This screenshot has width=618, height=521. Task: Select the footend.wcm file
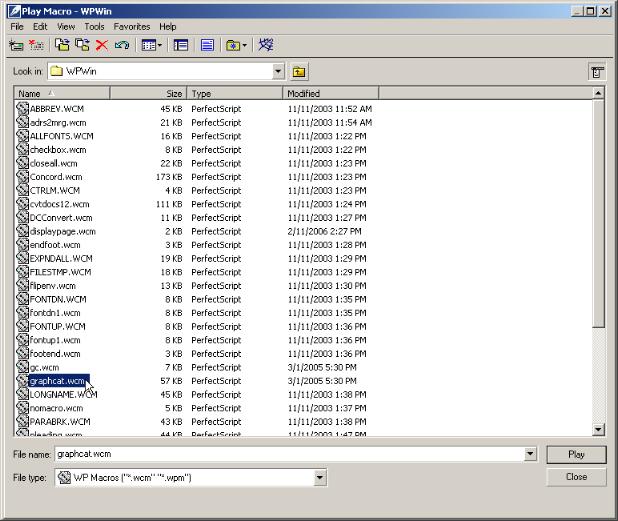(55, 354)
